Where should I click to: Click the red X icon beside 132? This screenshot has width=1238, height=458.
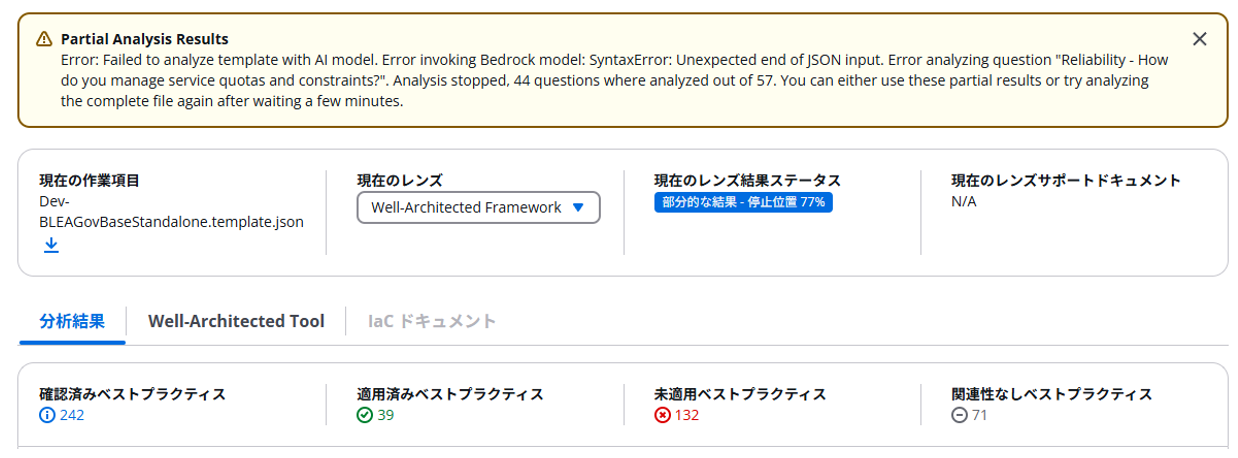[x=662, y=415]
